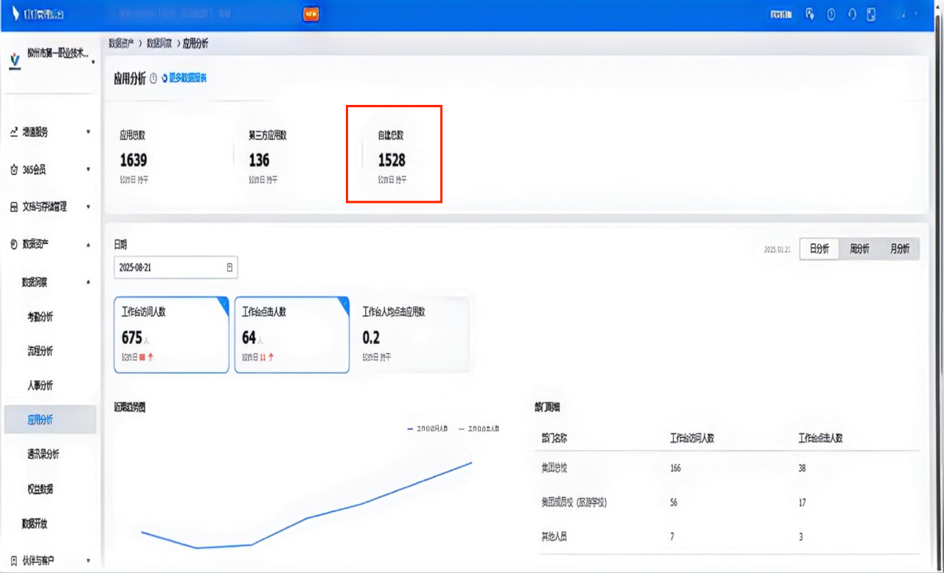This screenshot has width=944, height=573.
Task: Open the clock icon in the top bar
Action: click(x=831, y=14)
